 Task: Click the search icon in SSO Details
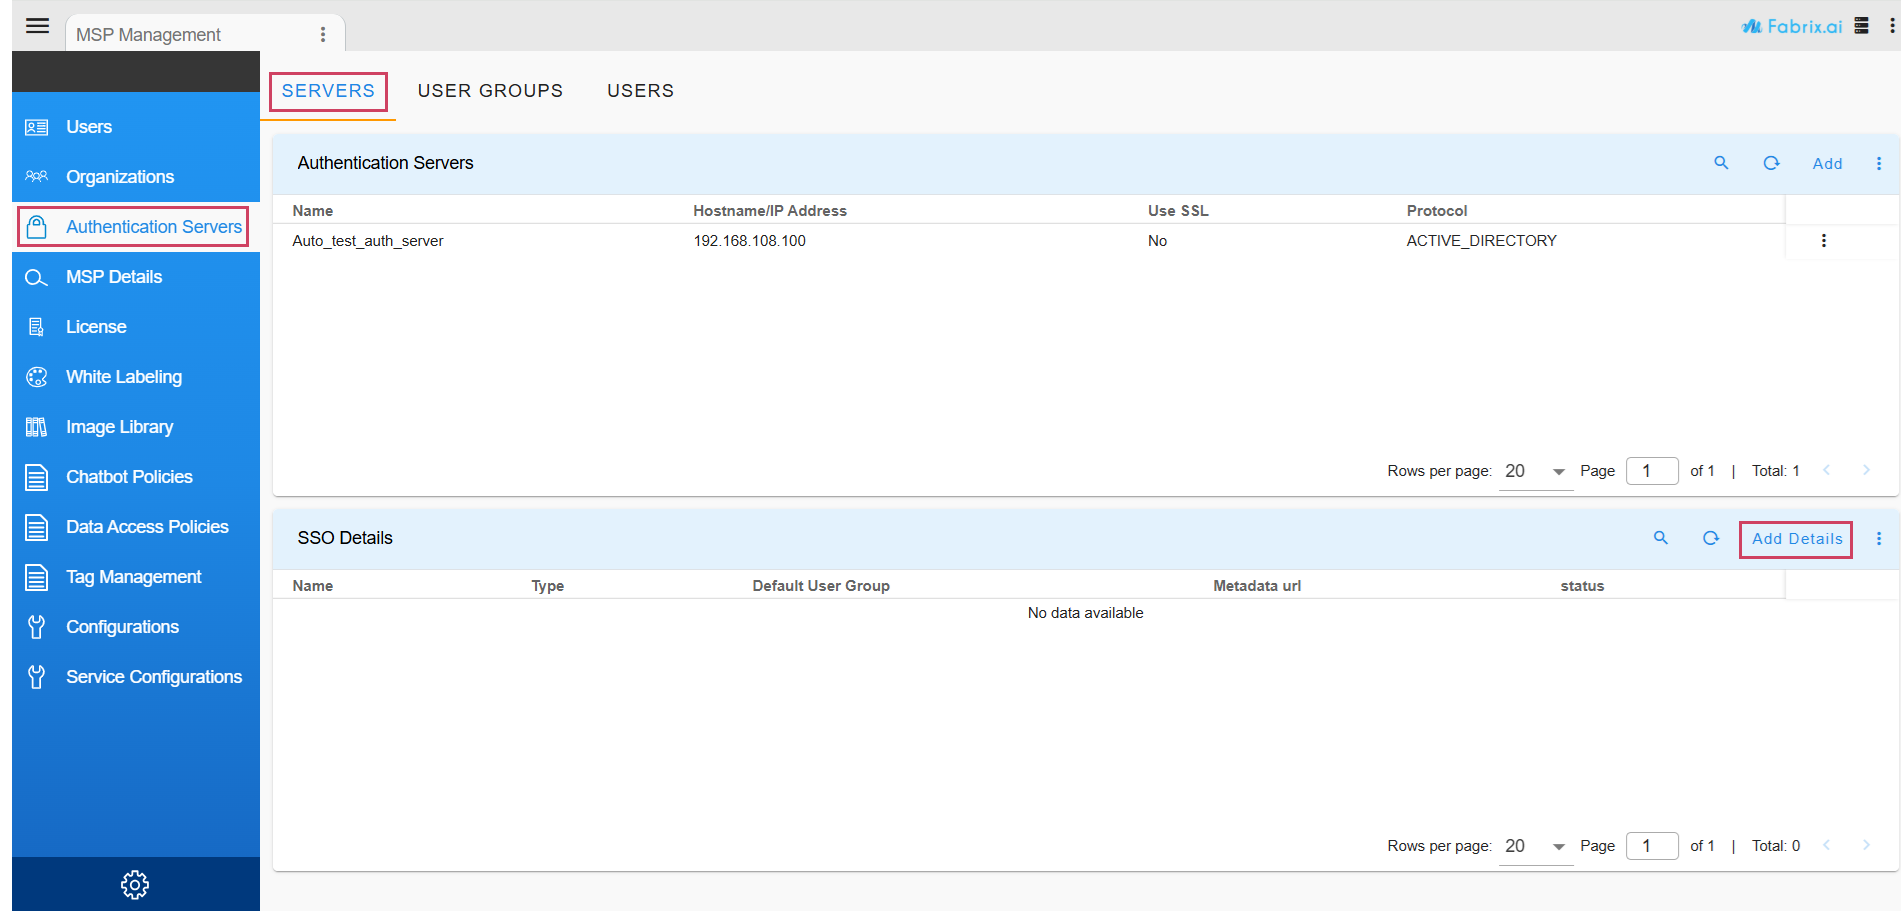[1661, 538]
